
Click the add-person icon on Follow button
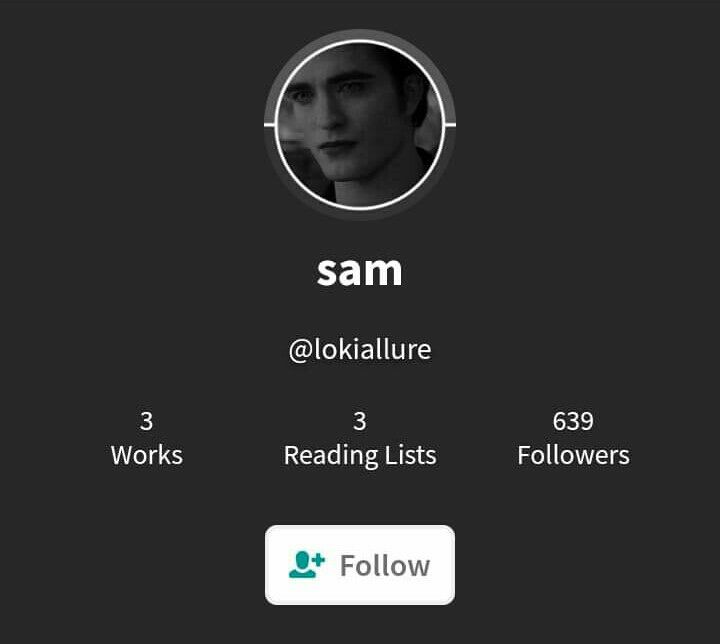pos(307,565)
